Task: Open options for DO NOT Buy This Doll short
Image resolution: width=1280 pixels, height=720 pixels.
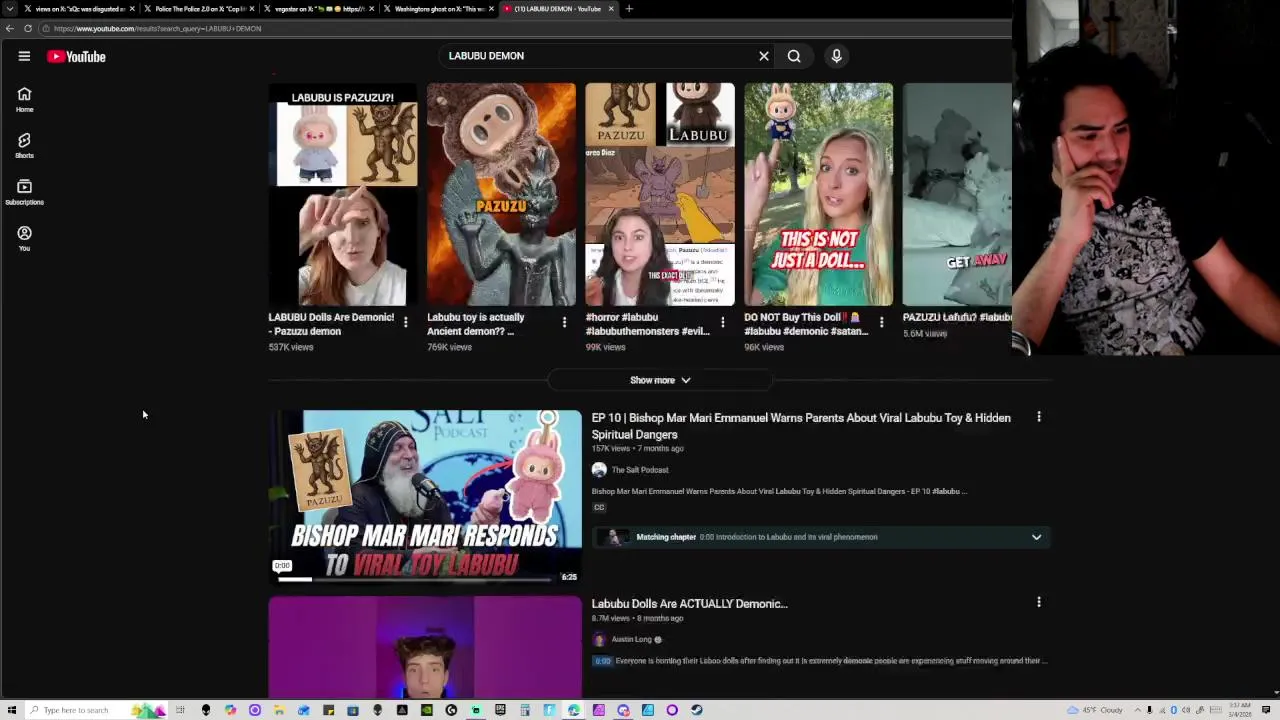Action: 881,322
